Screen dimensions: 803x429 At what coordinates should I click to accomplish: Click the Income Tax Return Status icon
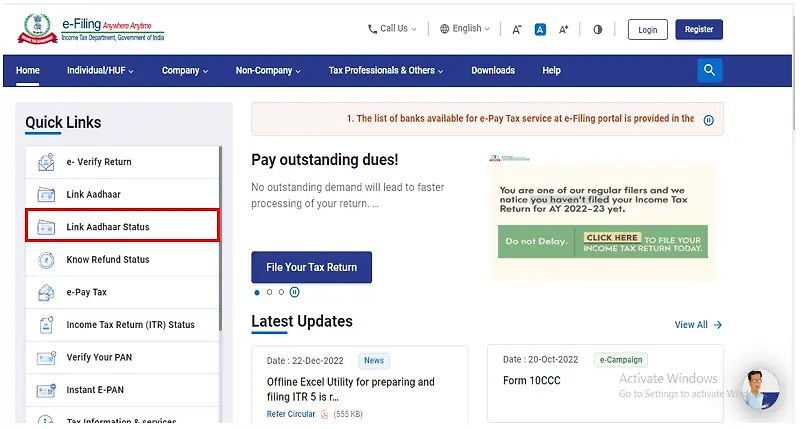tap(46, 325)
